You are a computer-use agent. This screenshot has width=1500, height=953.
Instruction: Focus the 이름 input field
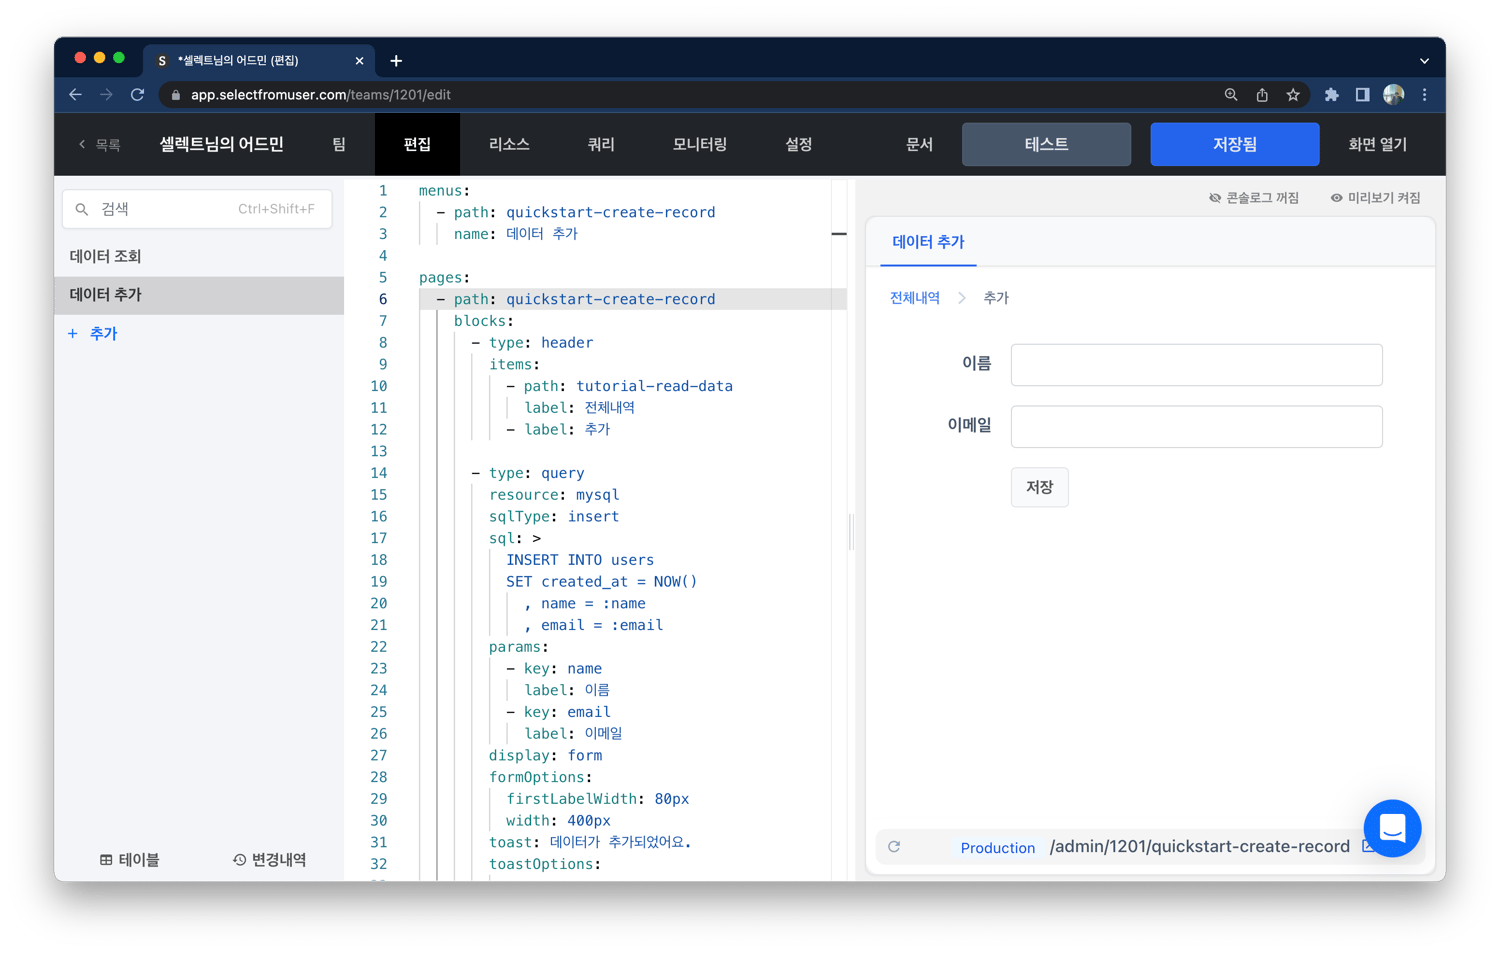click(x=1196, y=365)
